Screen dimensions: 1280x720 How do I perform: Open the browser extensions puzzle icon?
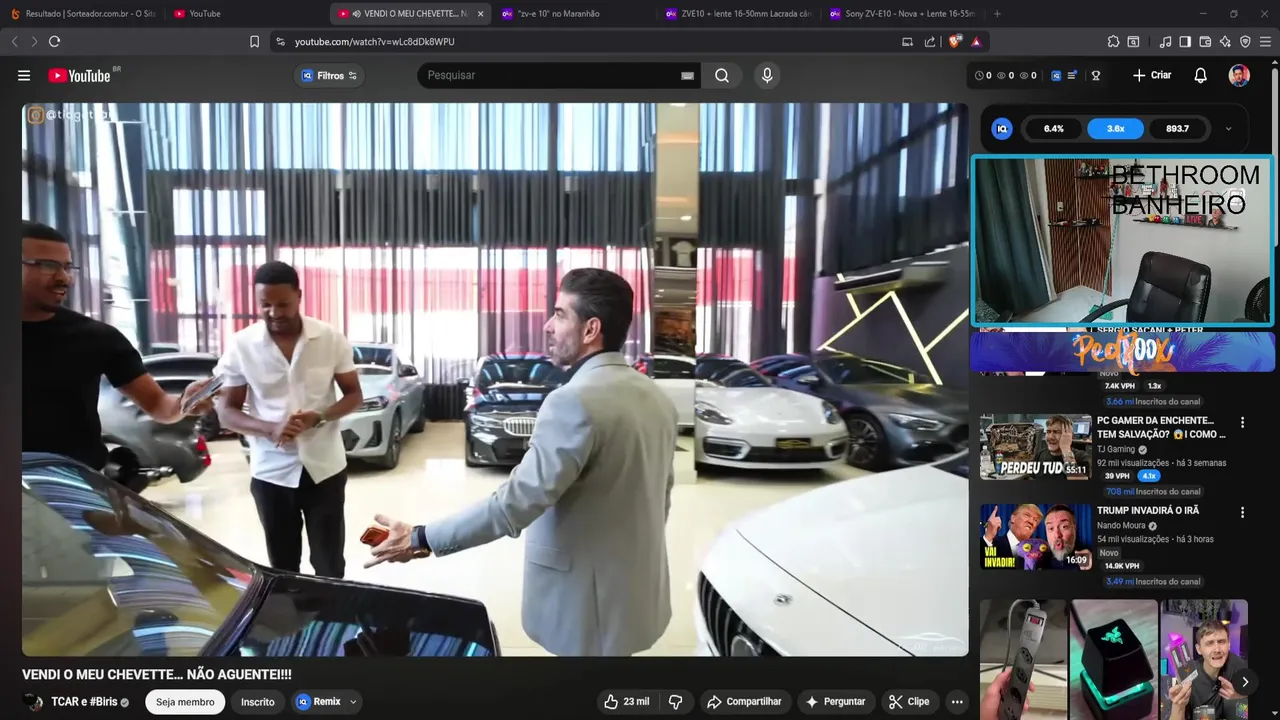(1113, 41)
